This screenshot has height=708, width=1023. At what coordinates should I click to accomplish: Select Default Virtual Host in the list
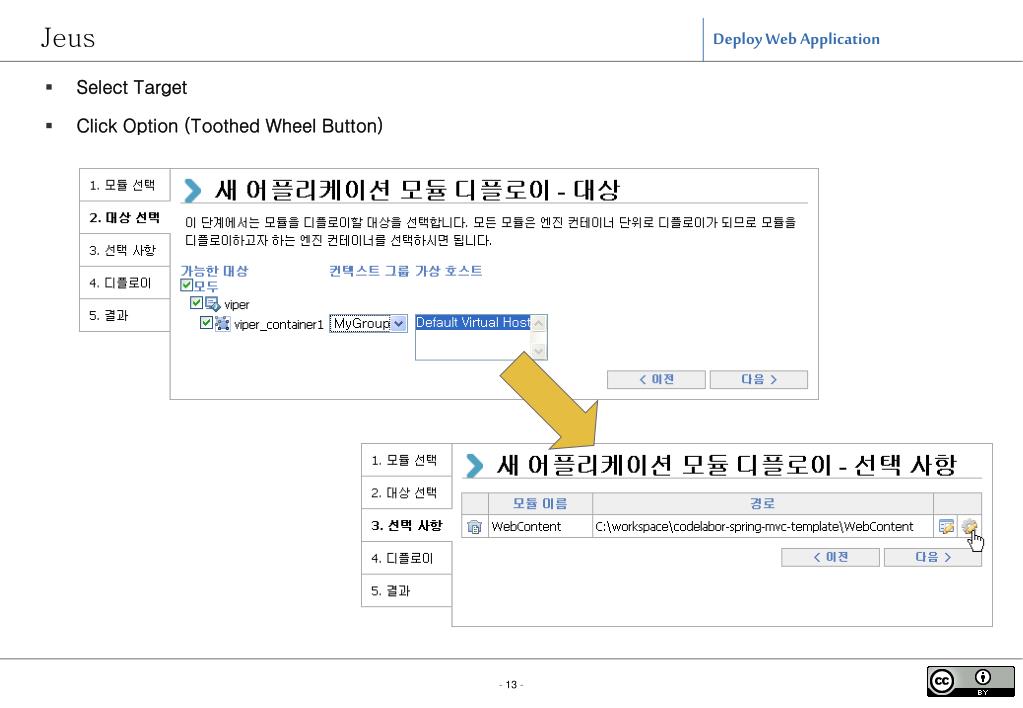click(x=473, y=322)
